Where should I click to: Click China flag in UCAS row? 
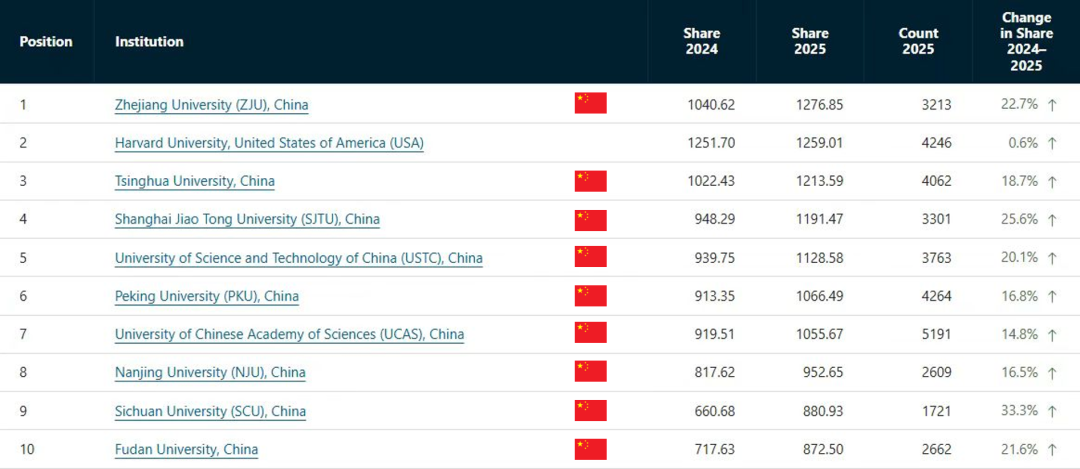(591, 333)
